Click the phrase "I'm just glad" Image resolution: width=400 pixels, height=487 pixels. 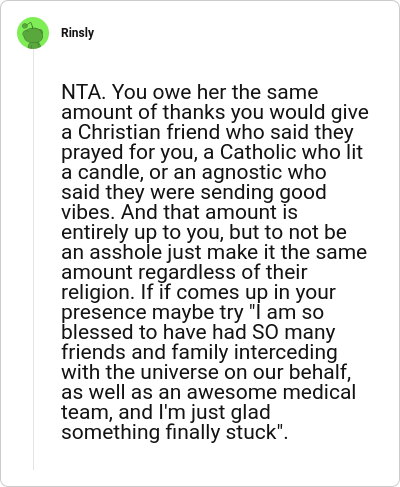(x=215, y=413)
